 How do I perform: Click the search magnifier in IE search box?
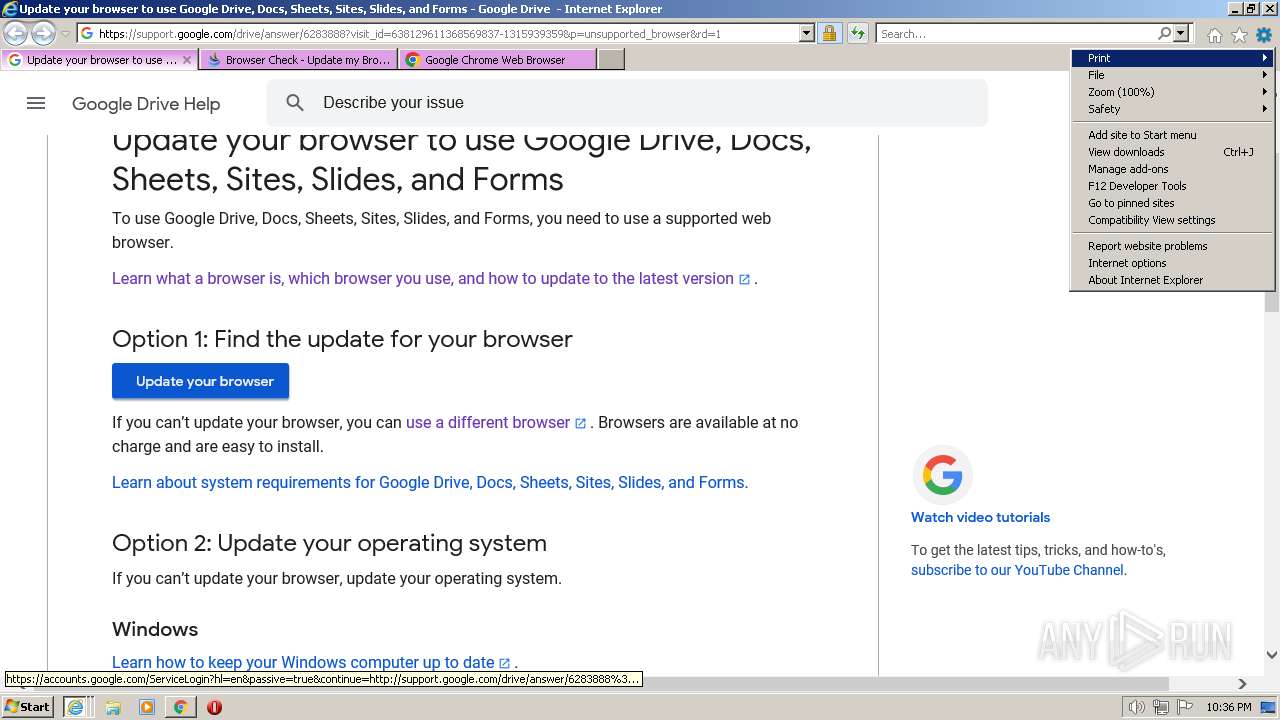(x=1164, y=34)
